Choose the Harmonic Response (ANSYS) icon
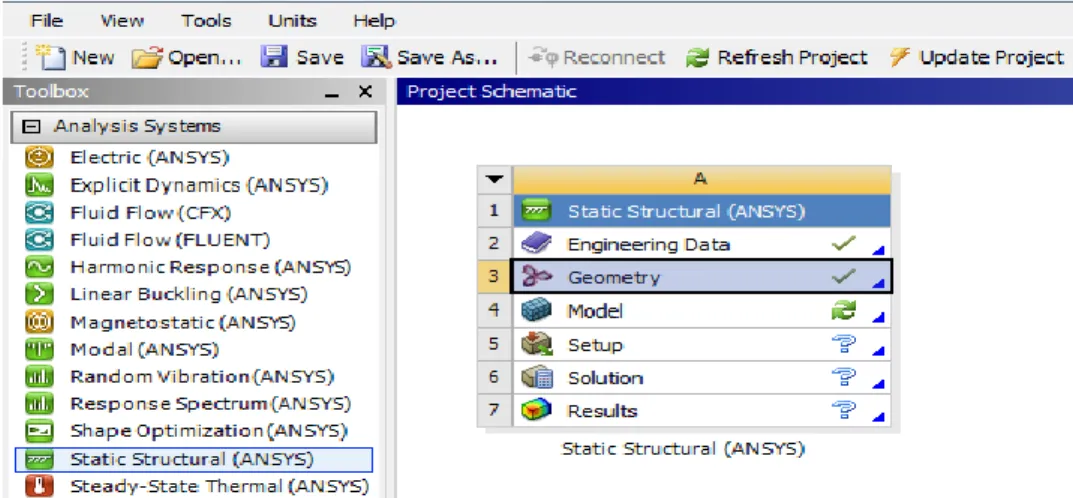 coord(35,267)
